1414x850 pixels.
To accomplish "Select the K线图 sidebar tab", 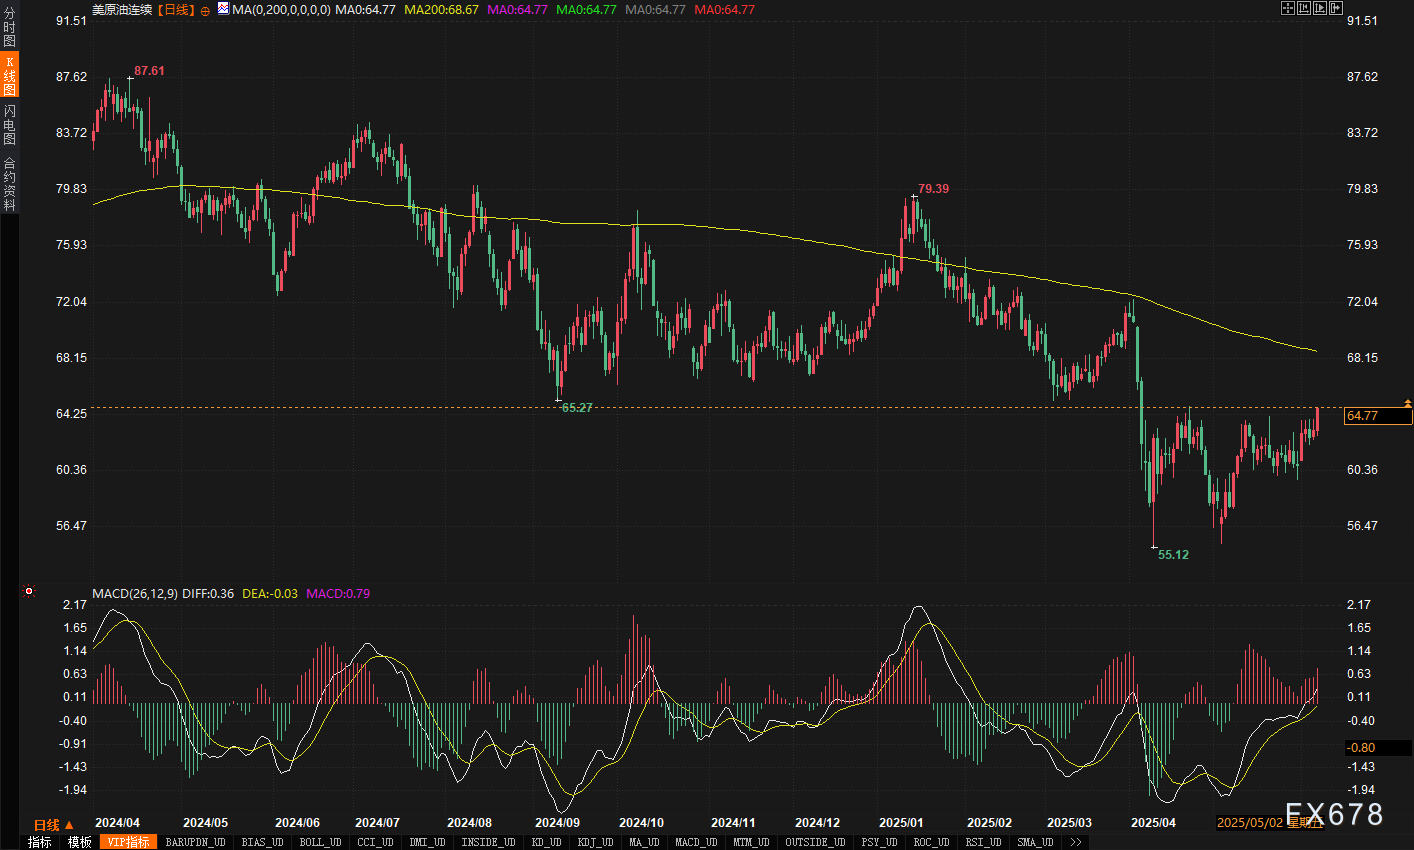I will click(x=9, y=76).
